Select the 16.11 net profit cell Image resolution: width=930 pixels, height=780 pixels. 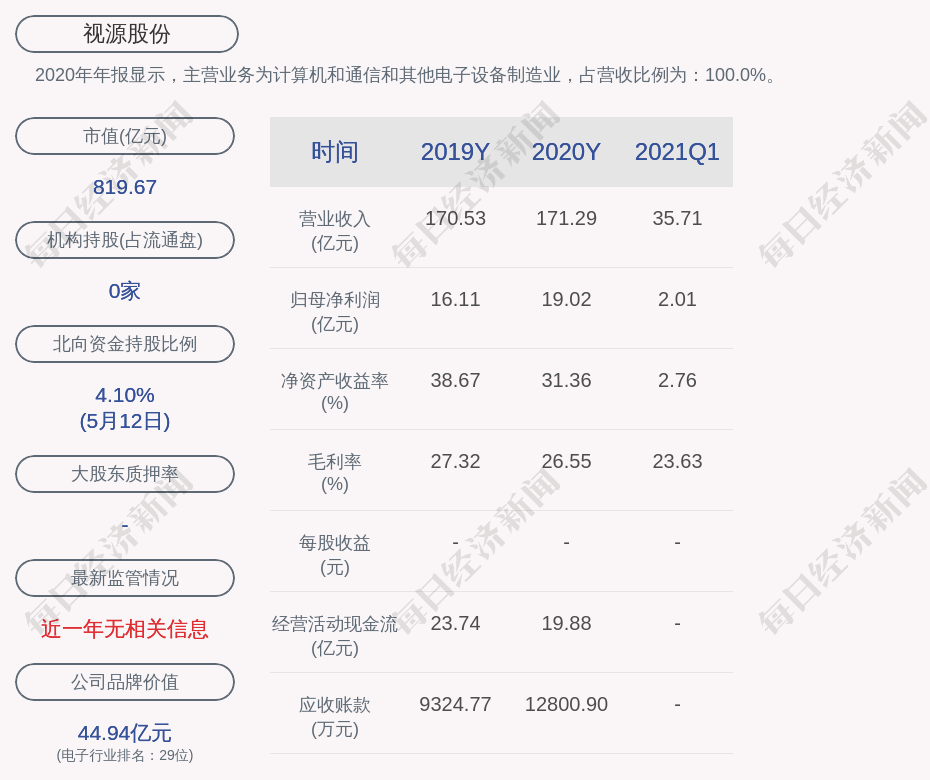point(455,300)
